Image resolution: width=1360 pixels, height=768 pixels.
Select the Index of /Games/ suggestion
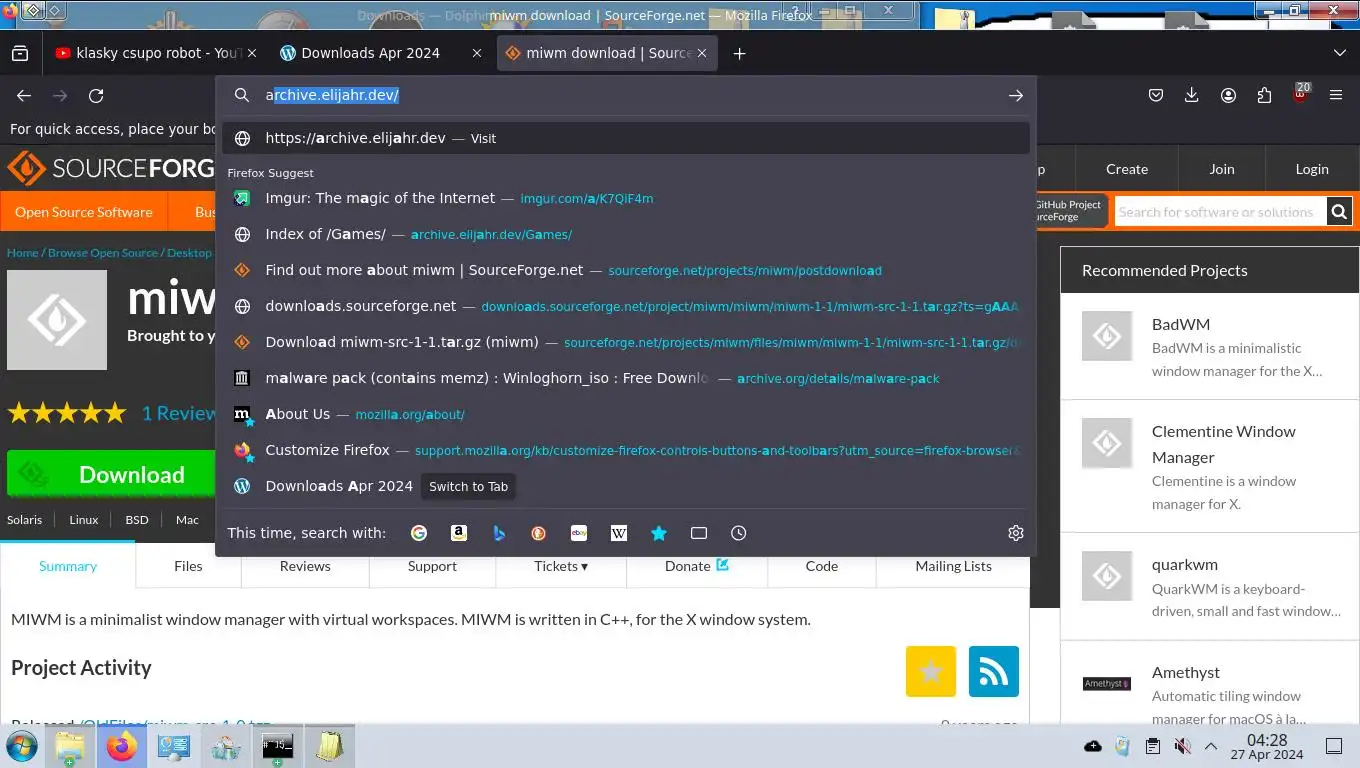[x=626, y=234]
